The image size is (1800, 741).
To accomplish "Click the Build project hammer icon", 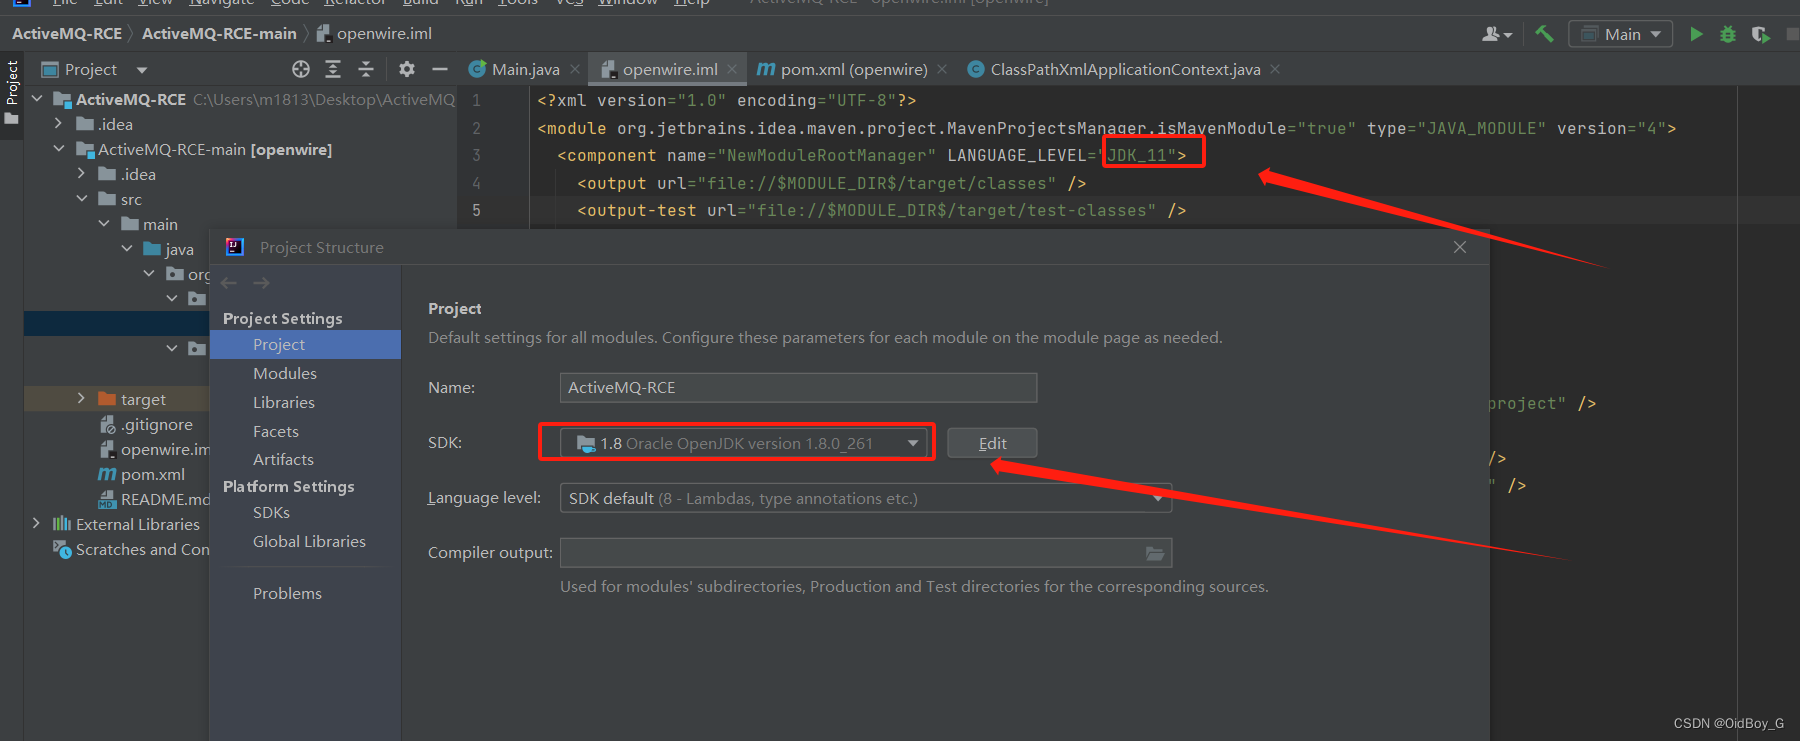I will pyautogui.click(x=1544, y=34).
